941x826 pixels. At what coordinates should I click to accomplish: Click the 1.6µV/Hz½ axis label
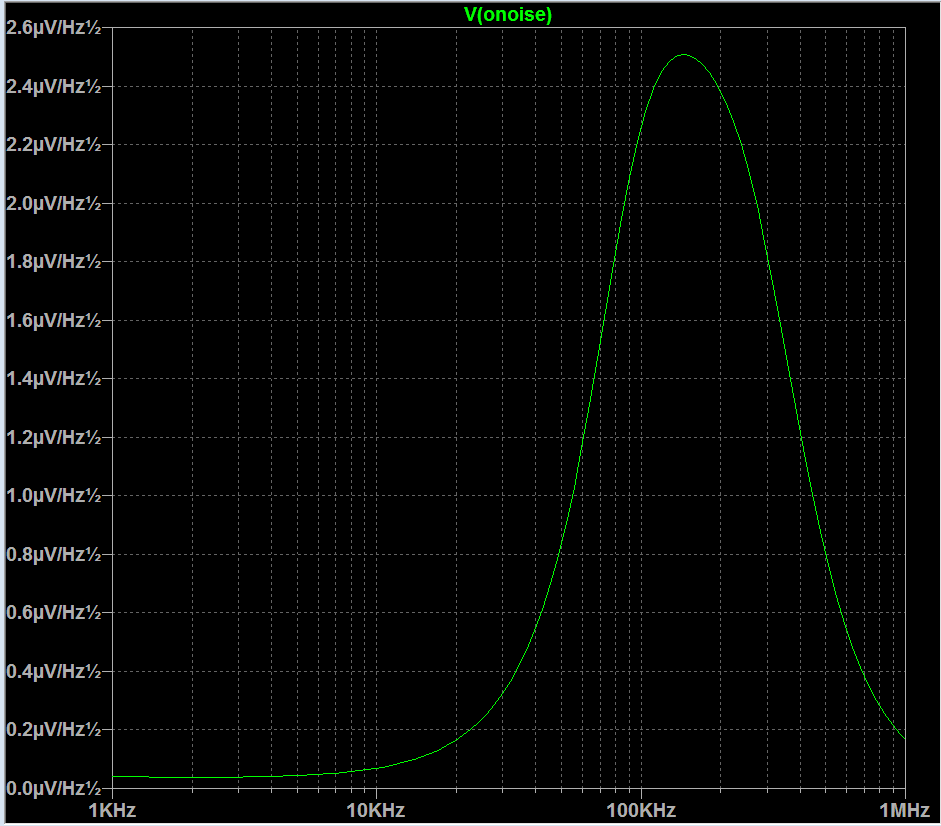click(x=53, y=321)
